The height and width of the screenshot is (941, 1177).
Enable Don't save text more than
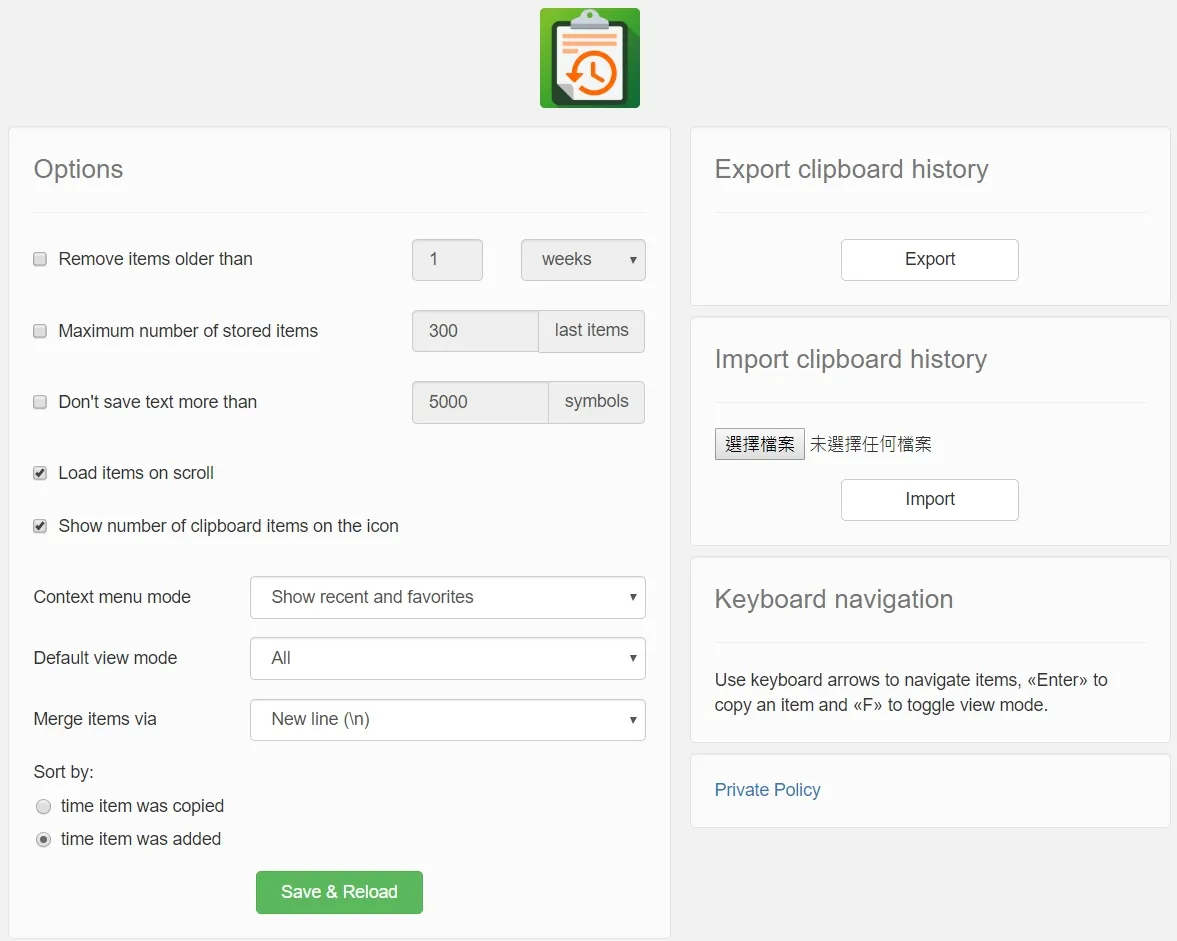tap(41, 402)
